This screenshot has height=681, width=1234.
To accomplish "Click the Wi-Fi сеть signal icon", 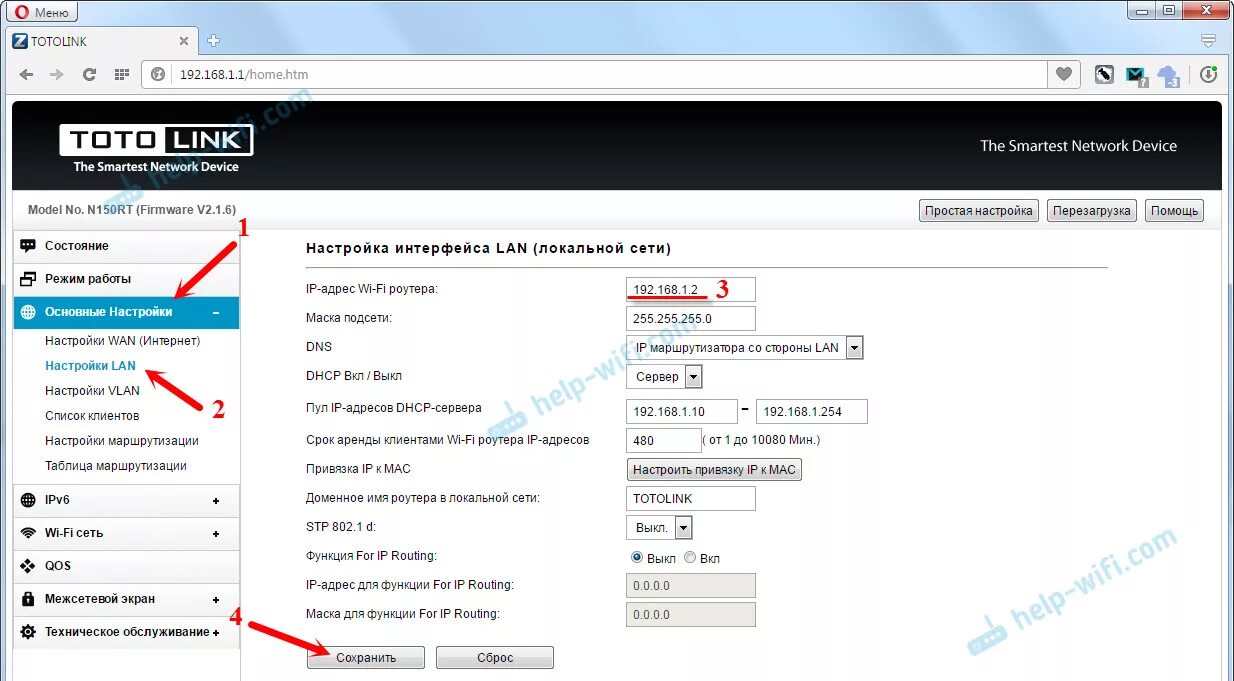I will pos(28,533).
